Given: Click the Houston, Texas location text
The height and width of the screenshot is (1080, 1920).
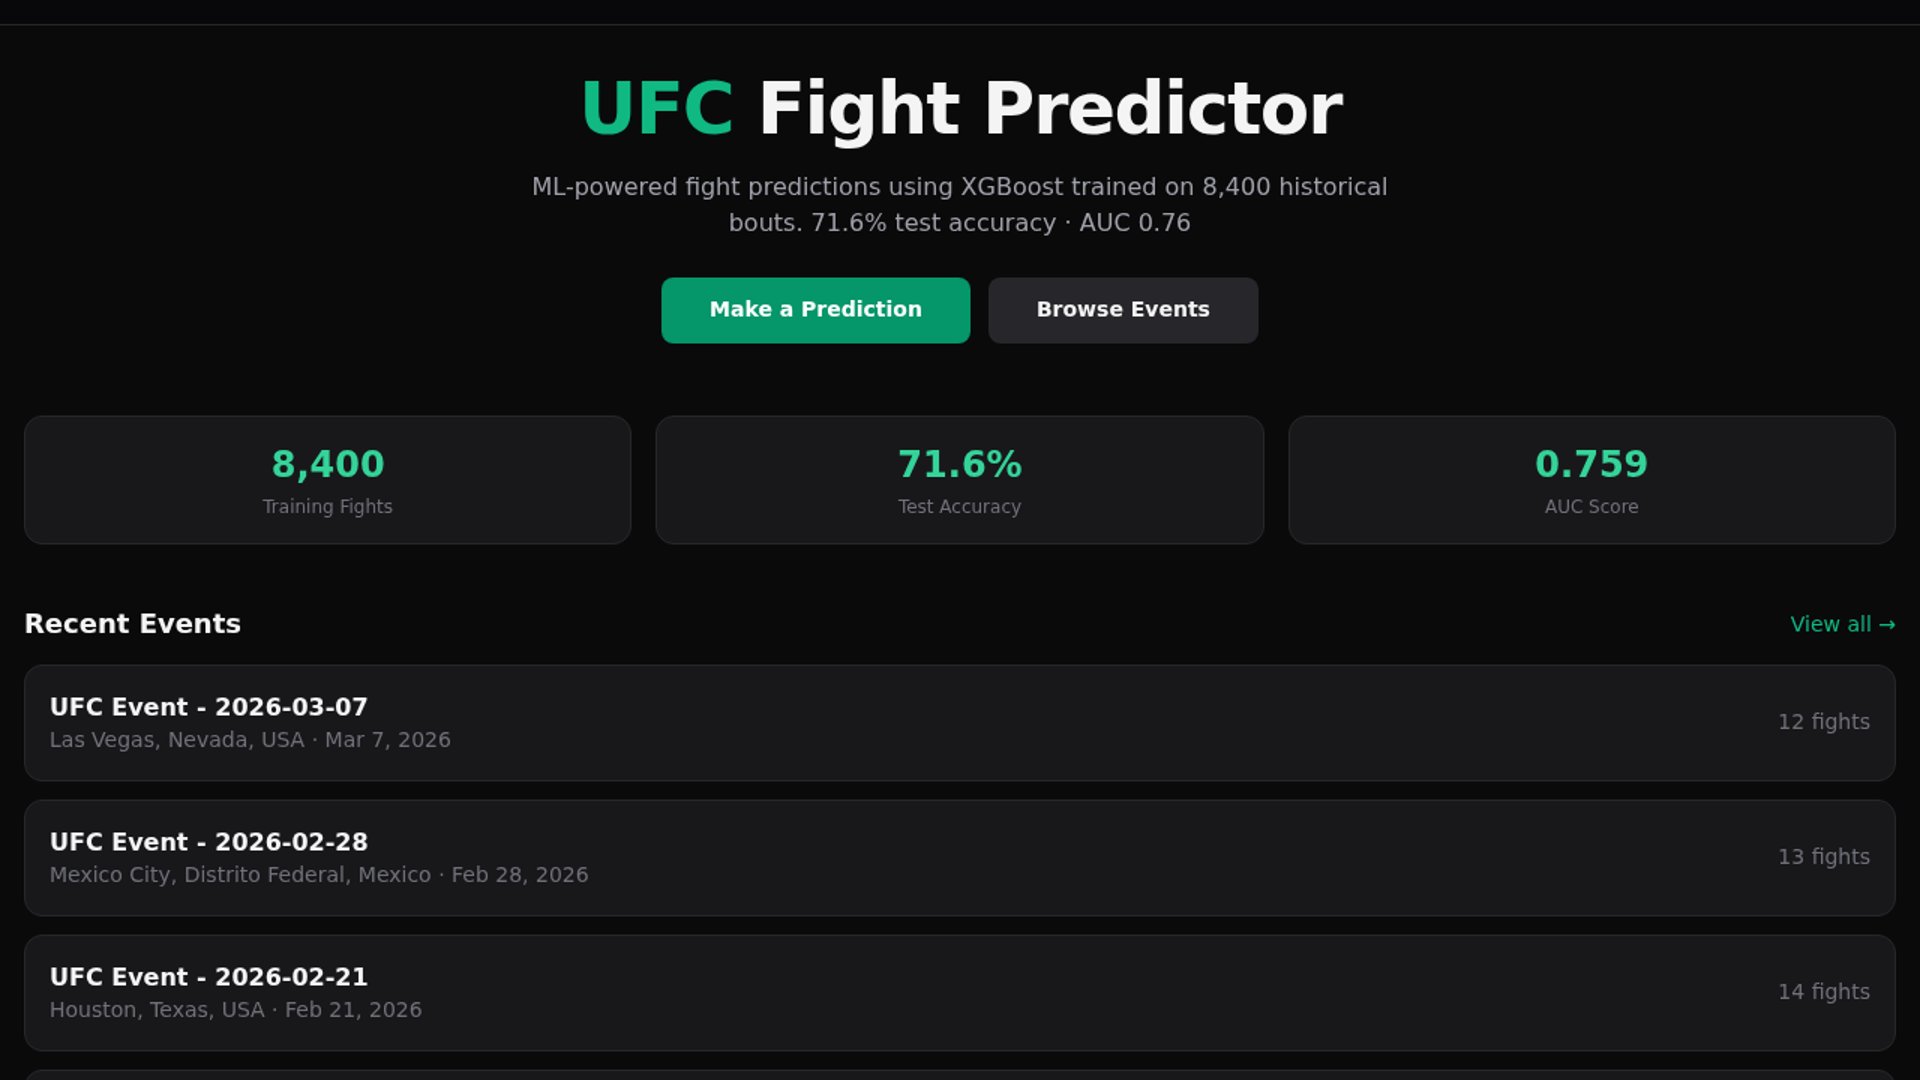Looking at the screenshot, I should pyautogui.click(x=157, y=1010).
